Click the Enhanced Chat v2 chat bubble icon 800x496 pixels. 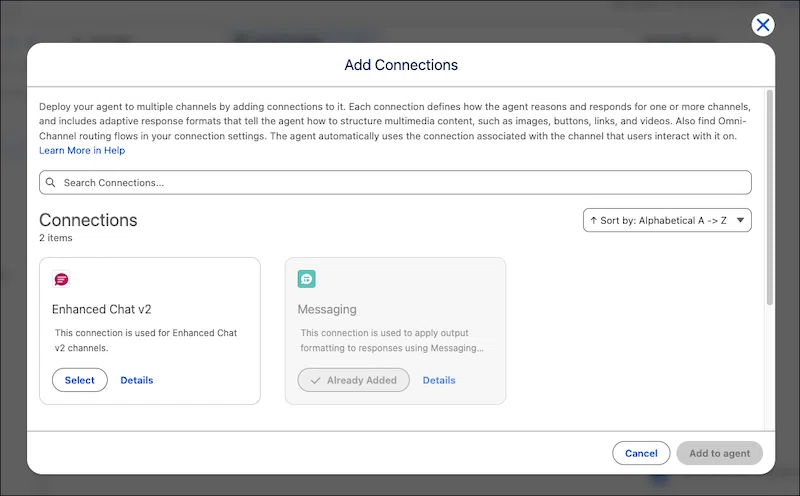tap(61, 279)
